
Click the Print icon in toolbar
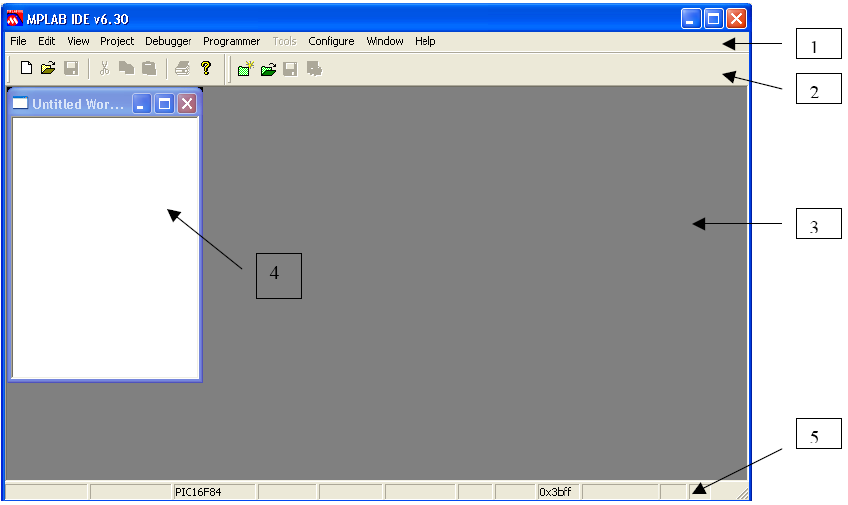pyautogui.click(x=182, y=68)
